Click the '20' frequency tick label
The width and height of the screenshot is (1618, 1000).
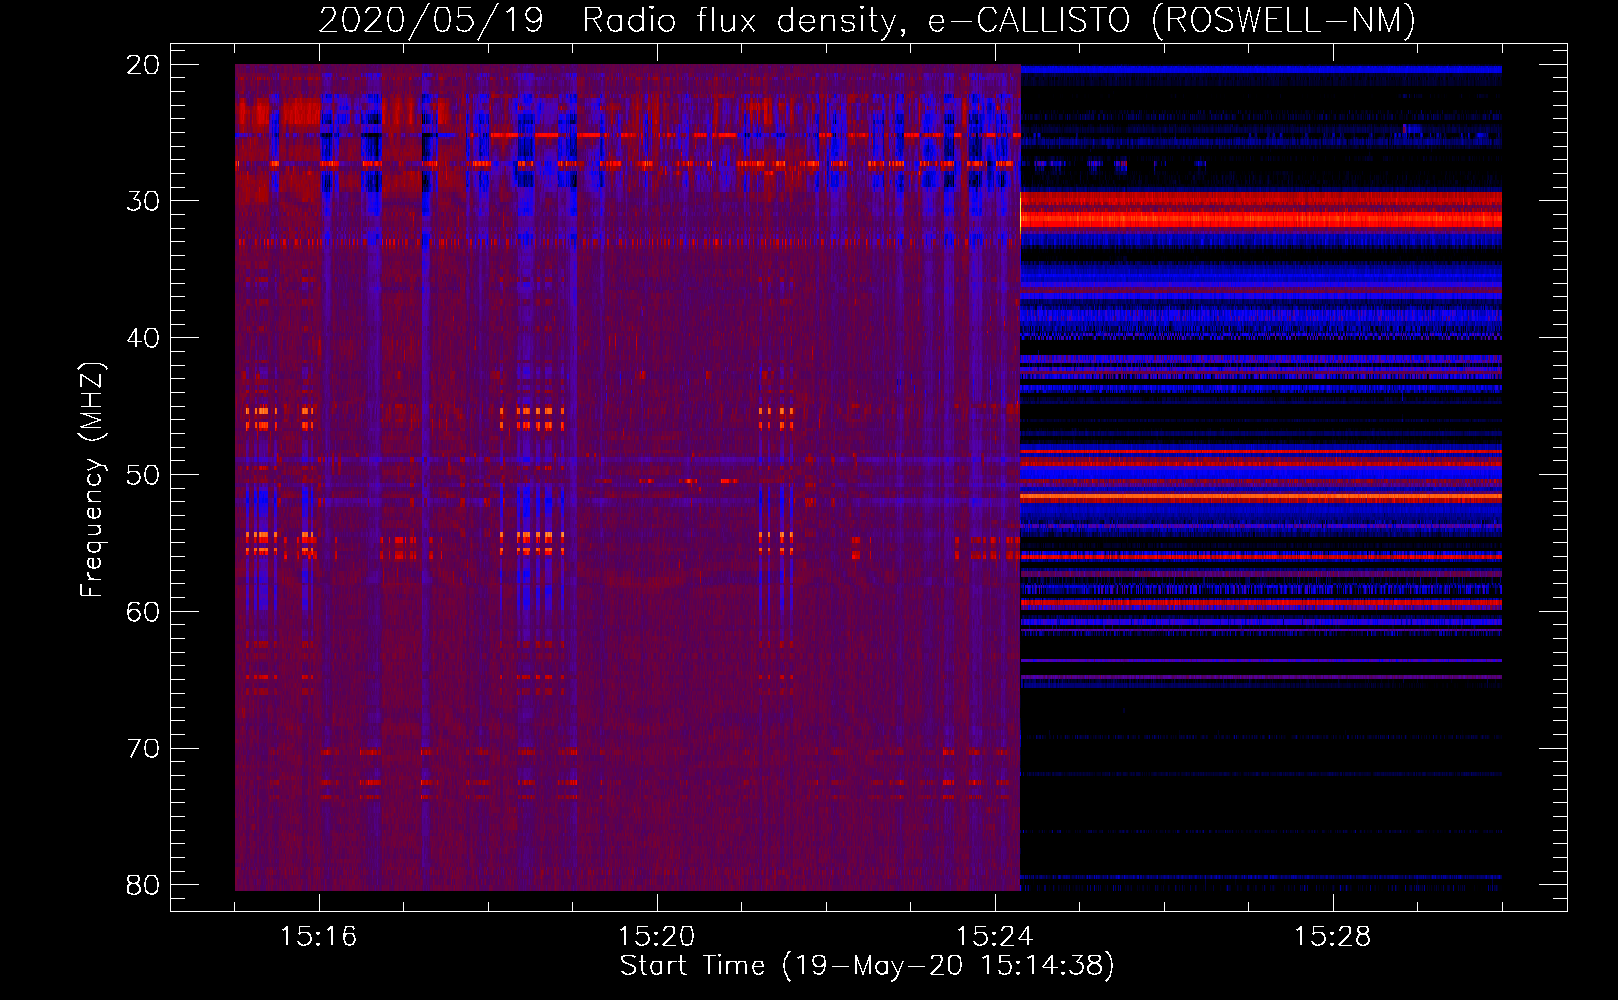(x=143, y=65)
